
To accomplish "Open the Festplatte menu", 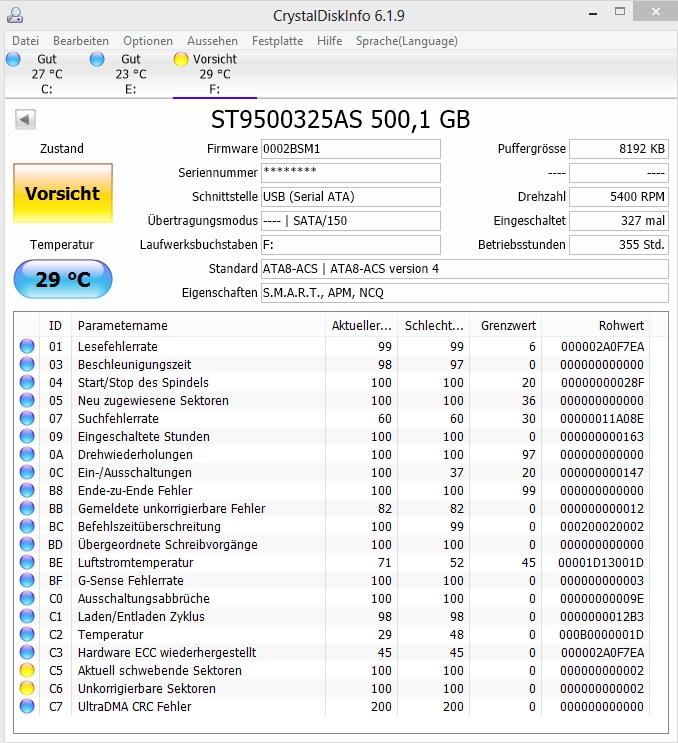I will point(277,41).
